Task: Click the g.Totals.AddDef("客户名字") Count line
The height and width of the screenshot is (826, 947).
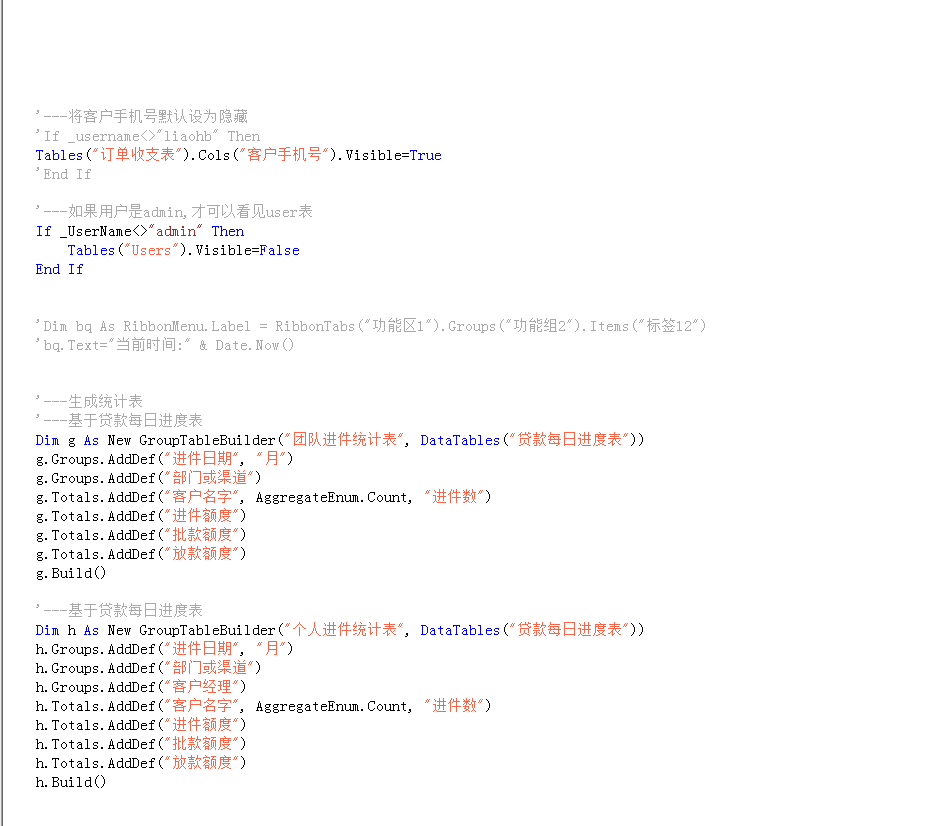Action: [264, 497]
